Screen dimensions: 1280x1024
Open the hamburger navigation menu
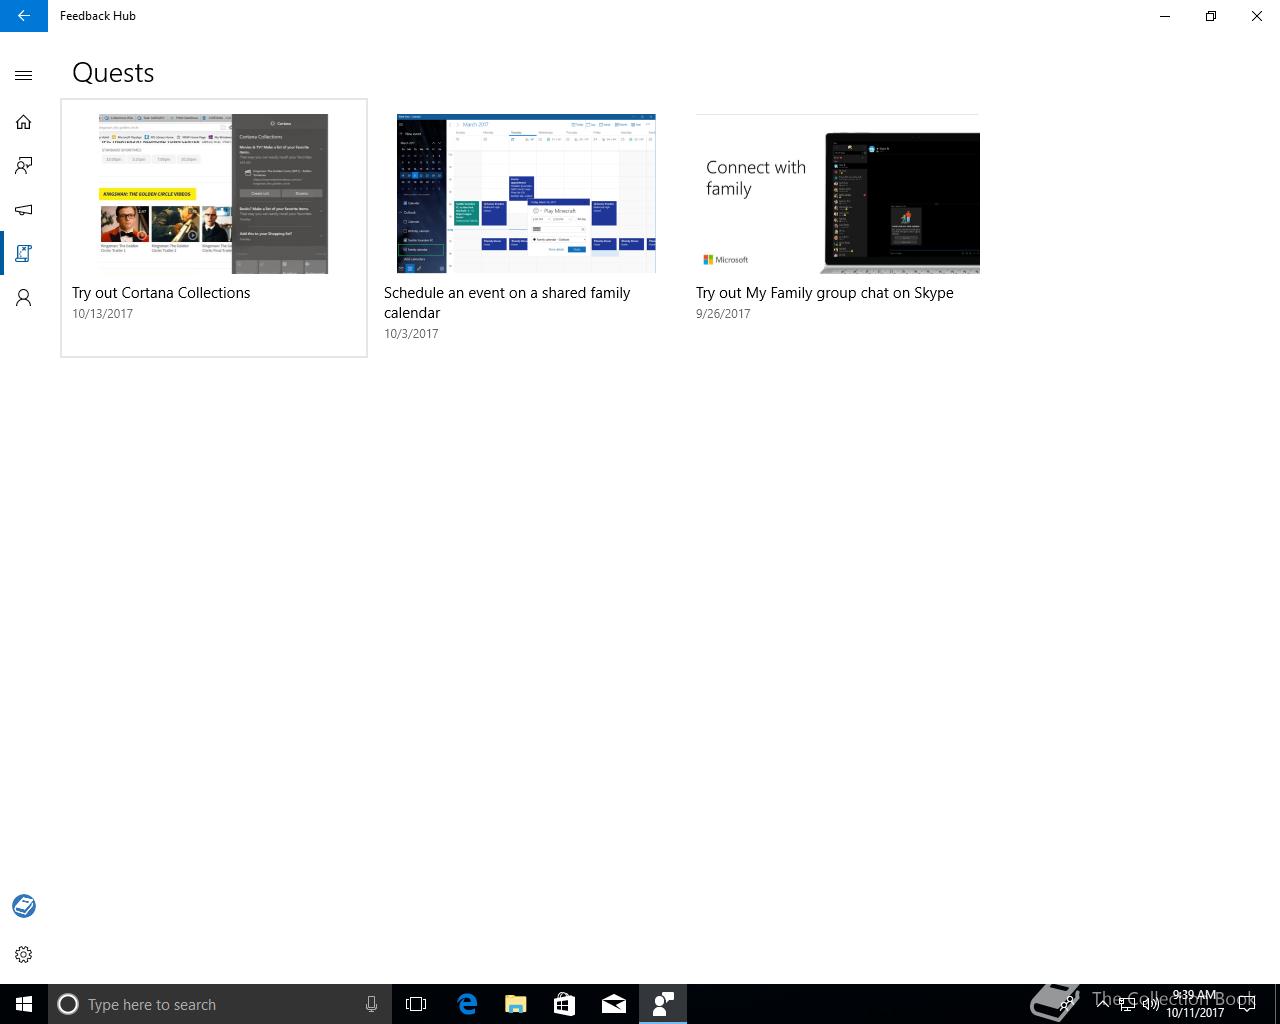coord(24,75)
